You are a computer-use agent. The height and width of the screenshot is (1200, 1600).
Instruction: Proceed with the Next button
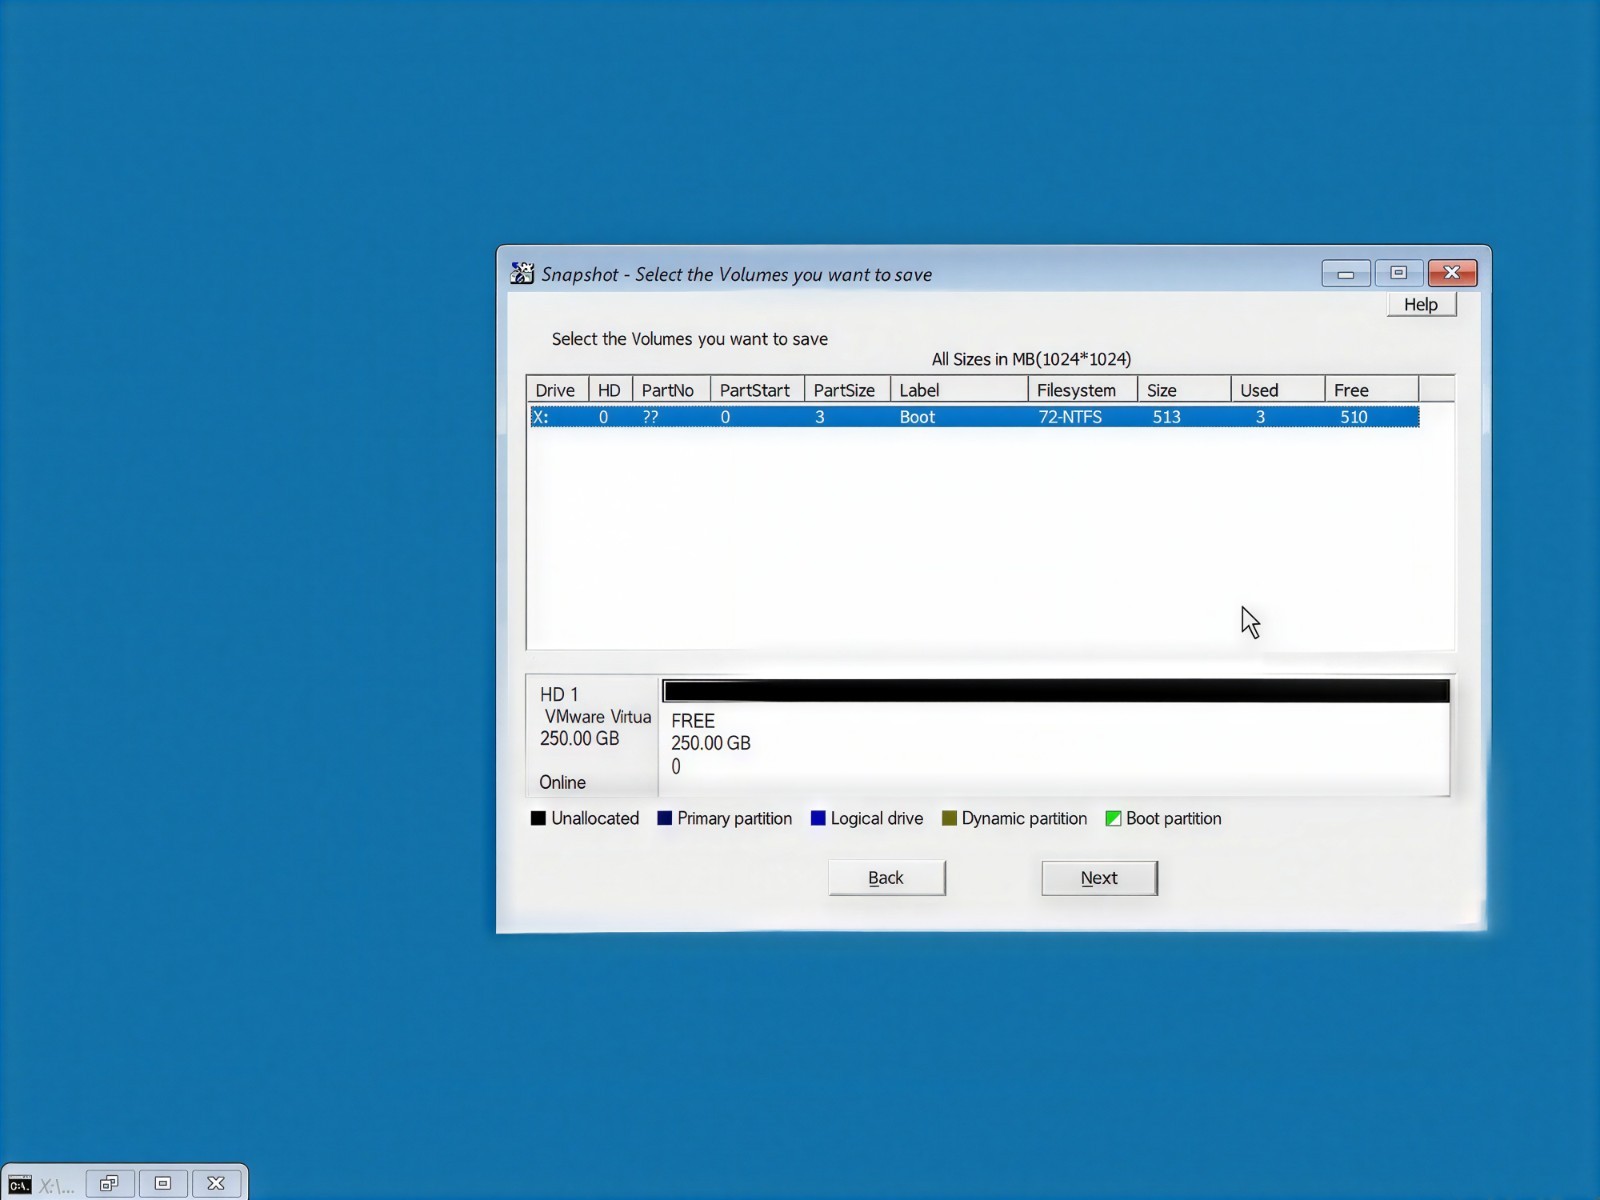(x=1099, y=878)
